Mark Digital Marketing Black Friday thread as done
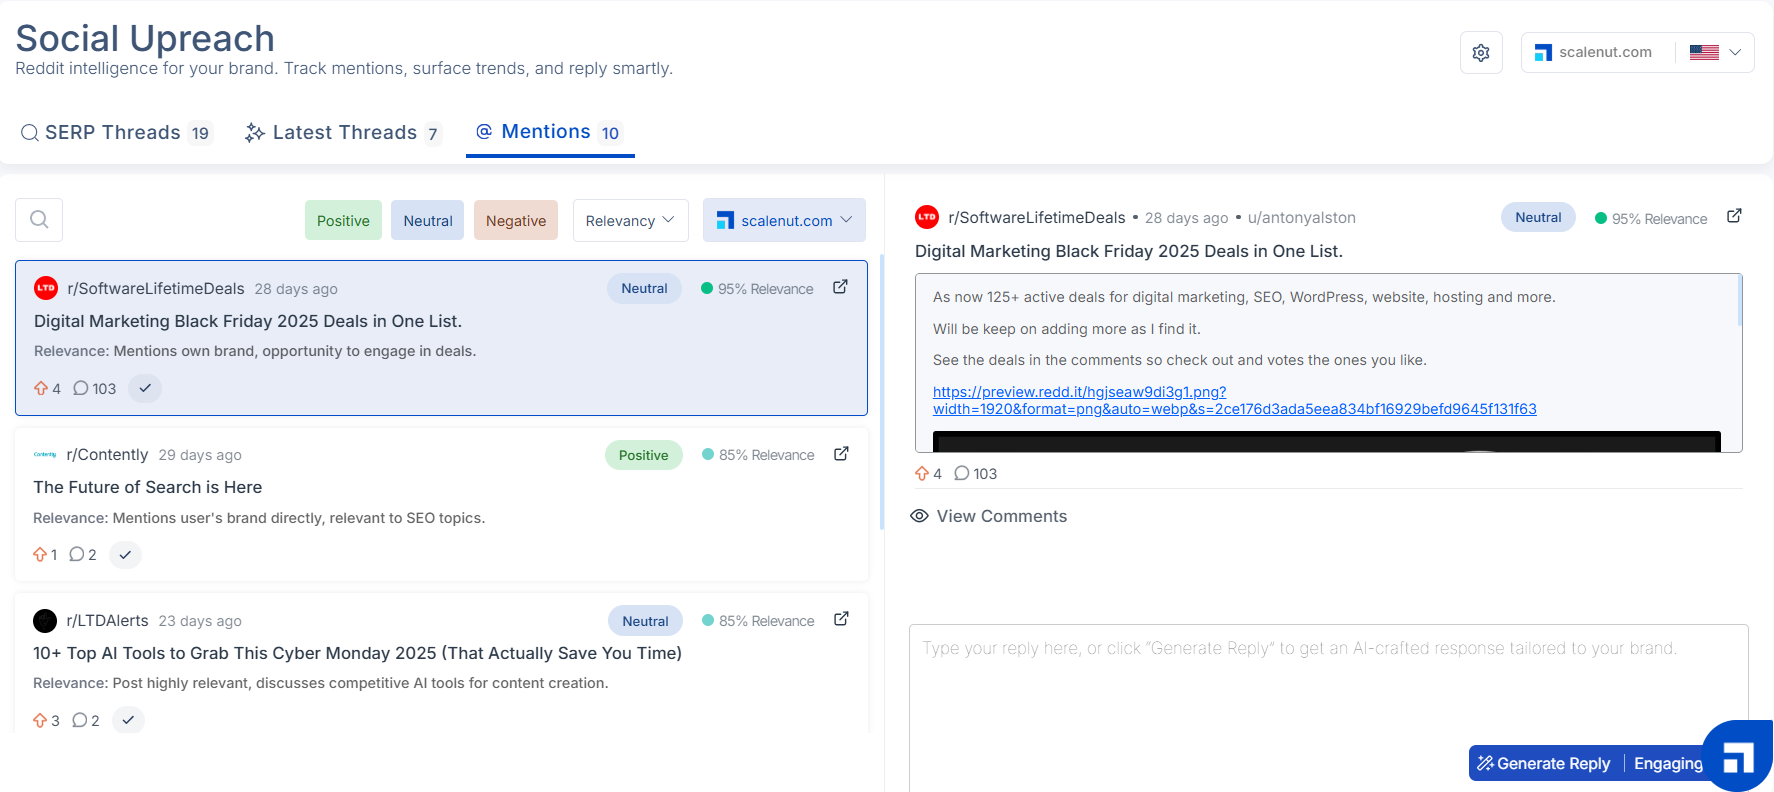Image resolution: width=1774 pixels, height=792 pixels. (145, 388)
